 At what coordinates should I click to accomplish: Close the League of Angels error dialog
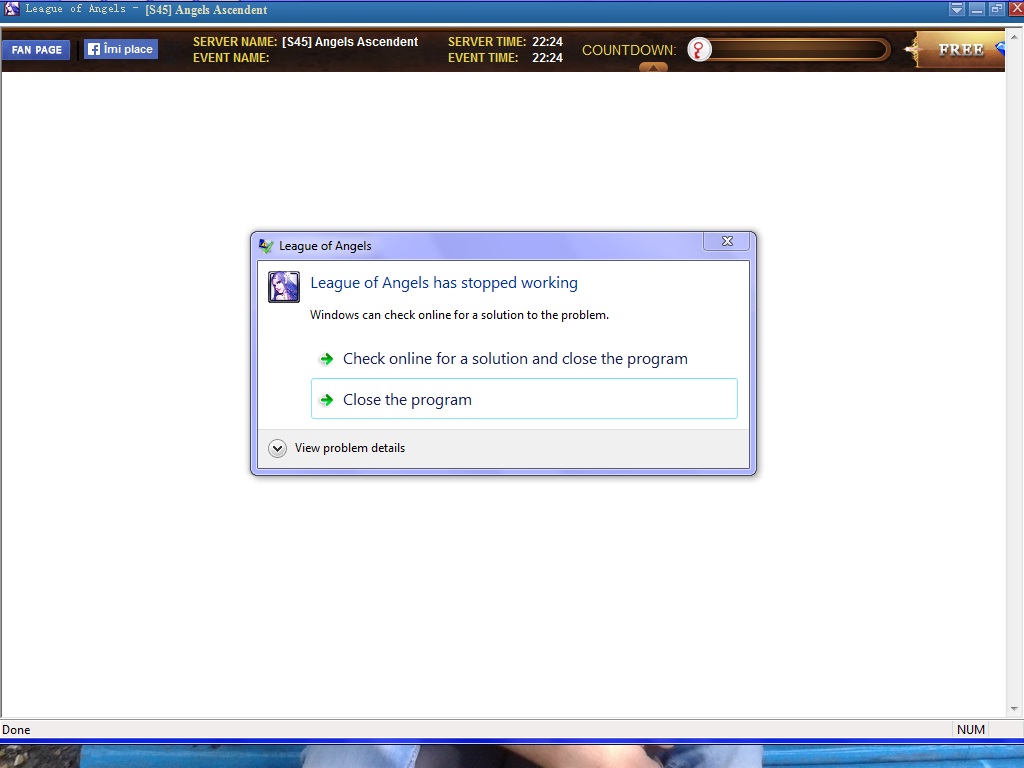(727, 241)
